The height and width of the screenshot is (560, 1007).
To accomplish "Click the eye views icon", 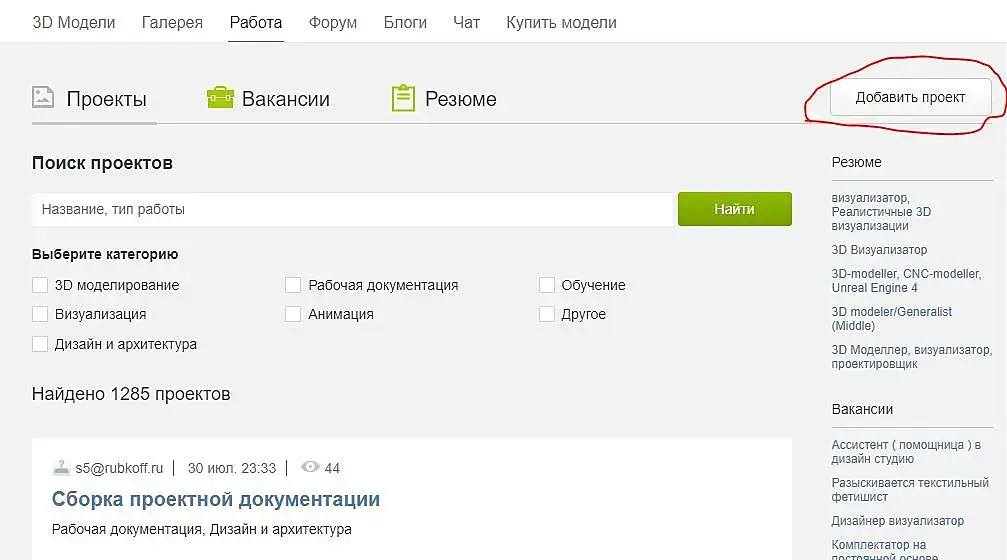I will 310,467.
